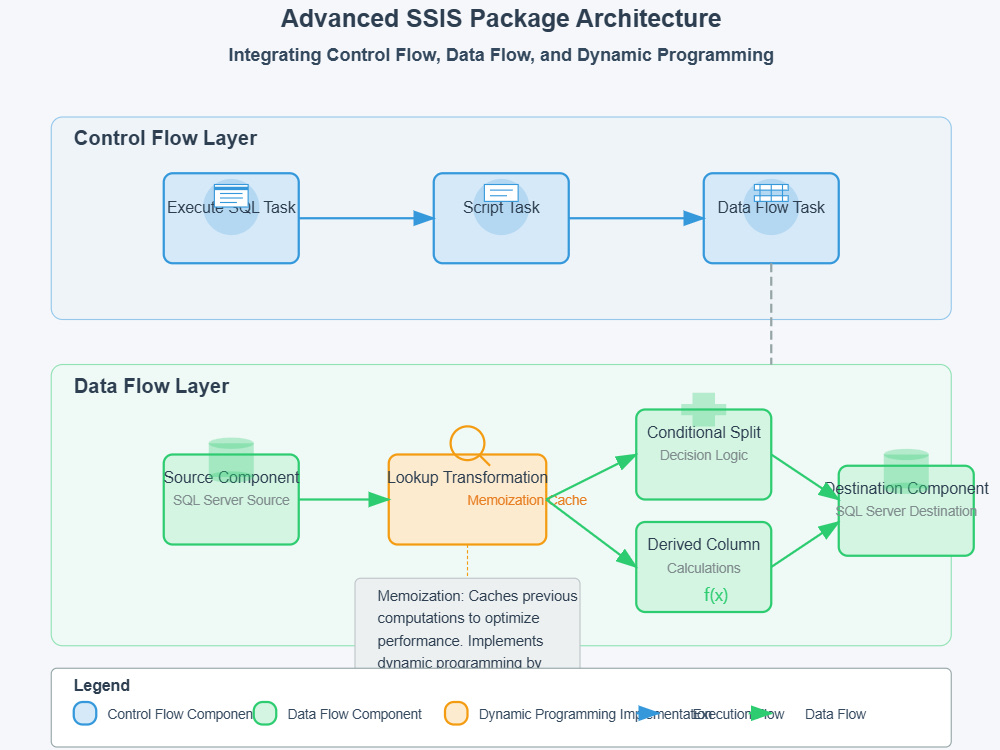Click the 'SQL Server Source' label
The height and width of the screenshot is (750, 1000).
pos(232,500)
